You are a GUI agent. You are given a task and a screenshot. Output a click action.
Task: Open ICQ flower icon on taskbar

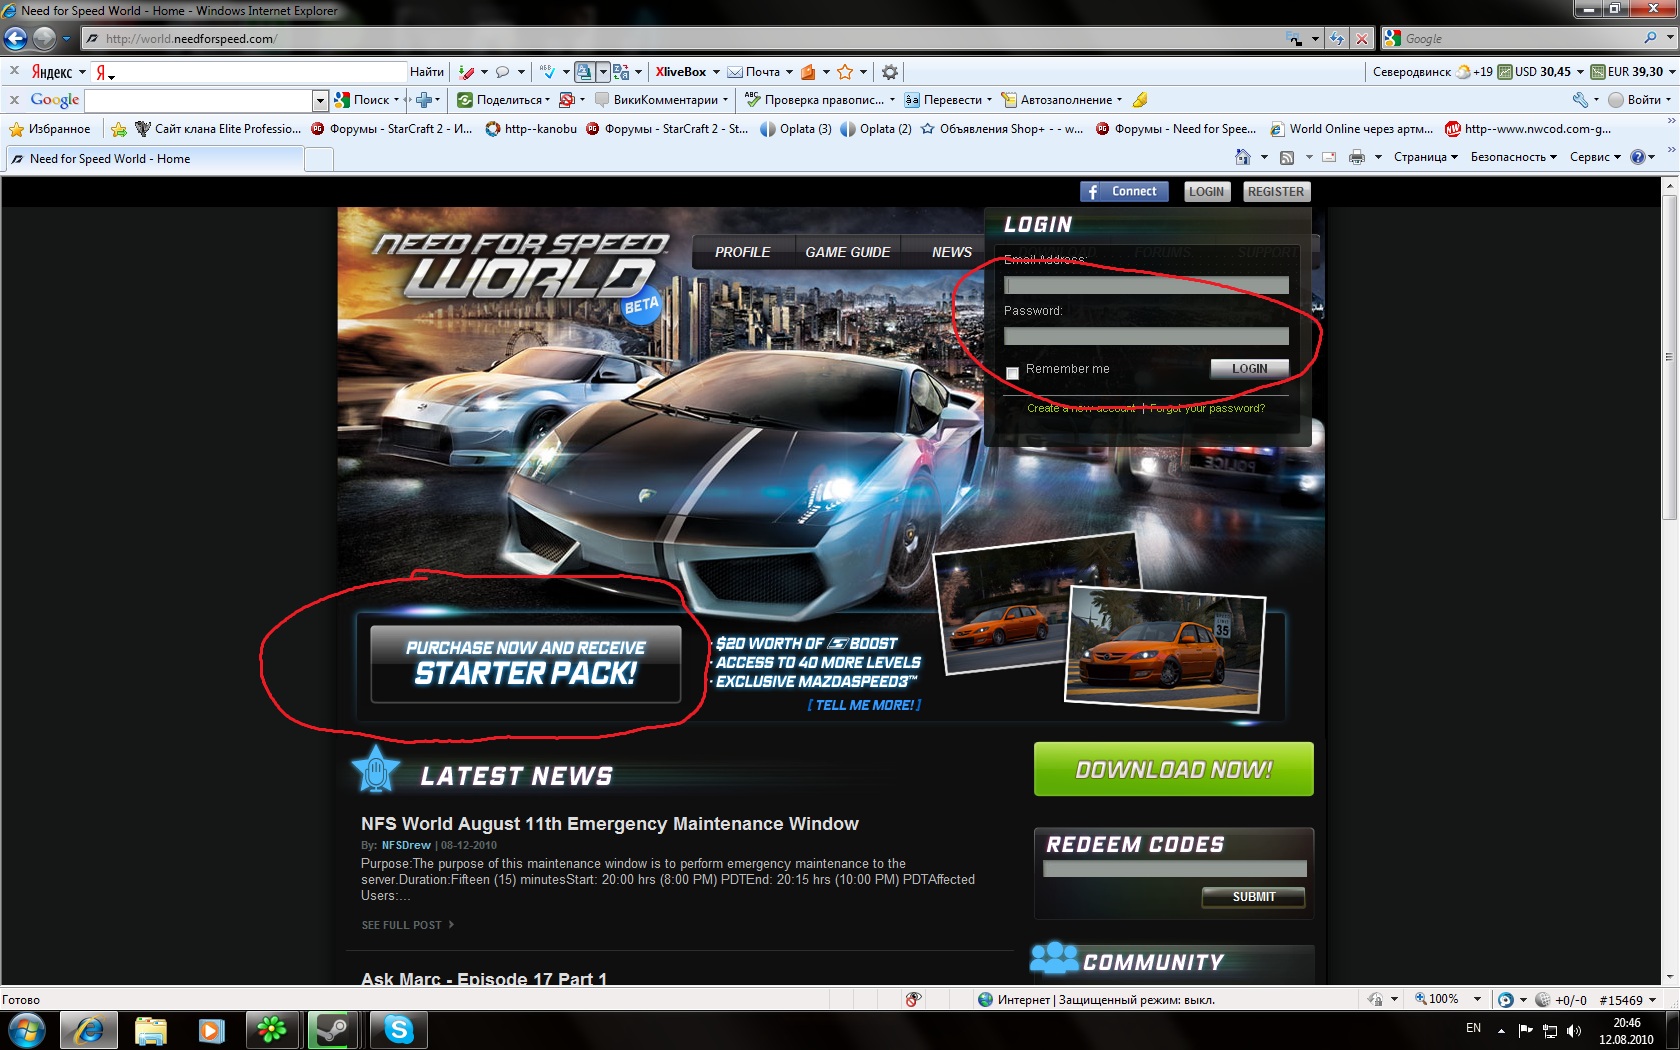point(271,1030)
